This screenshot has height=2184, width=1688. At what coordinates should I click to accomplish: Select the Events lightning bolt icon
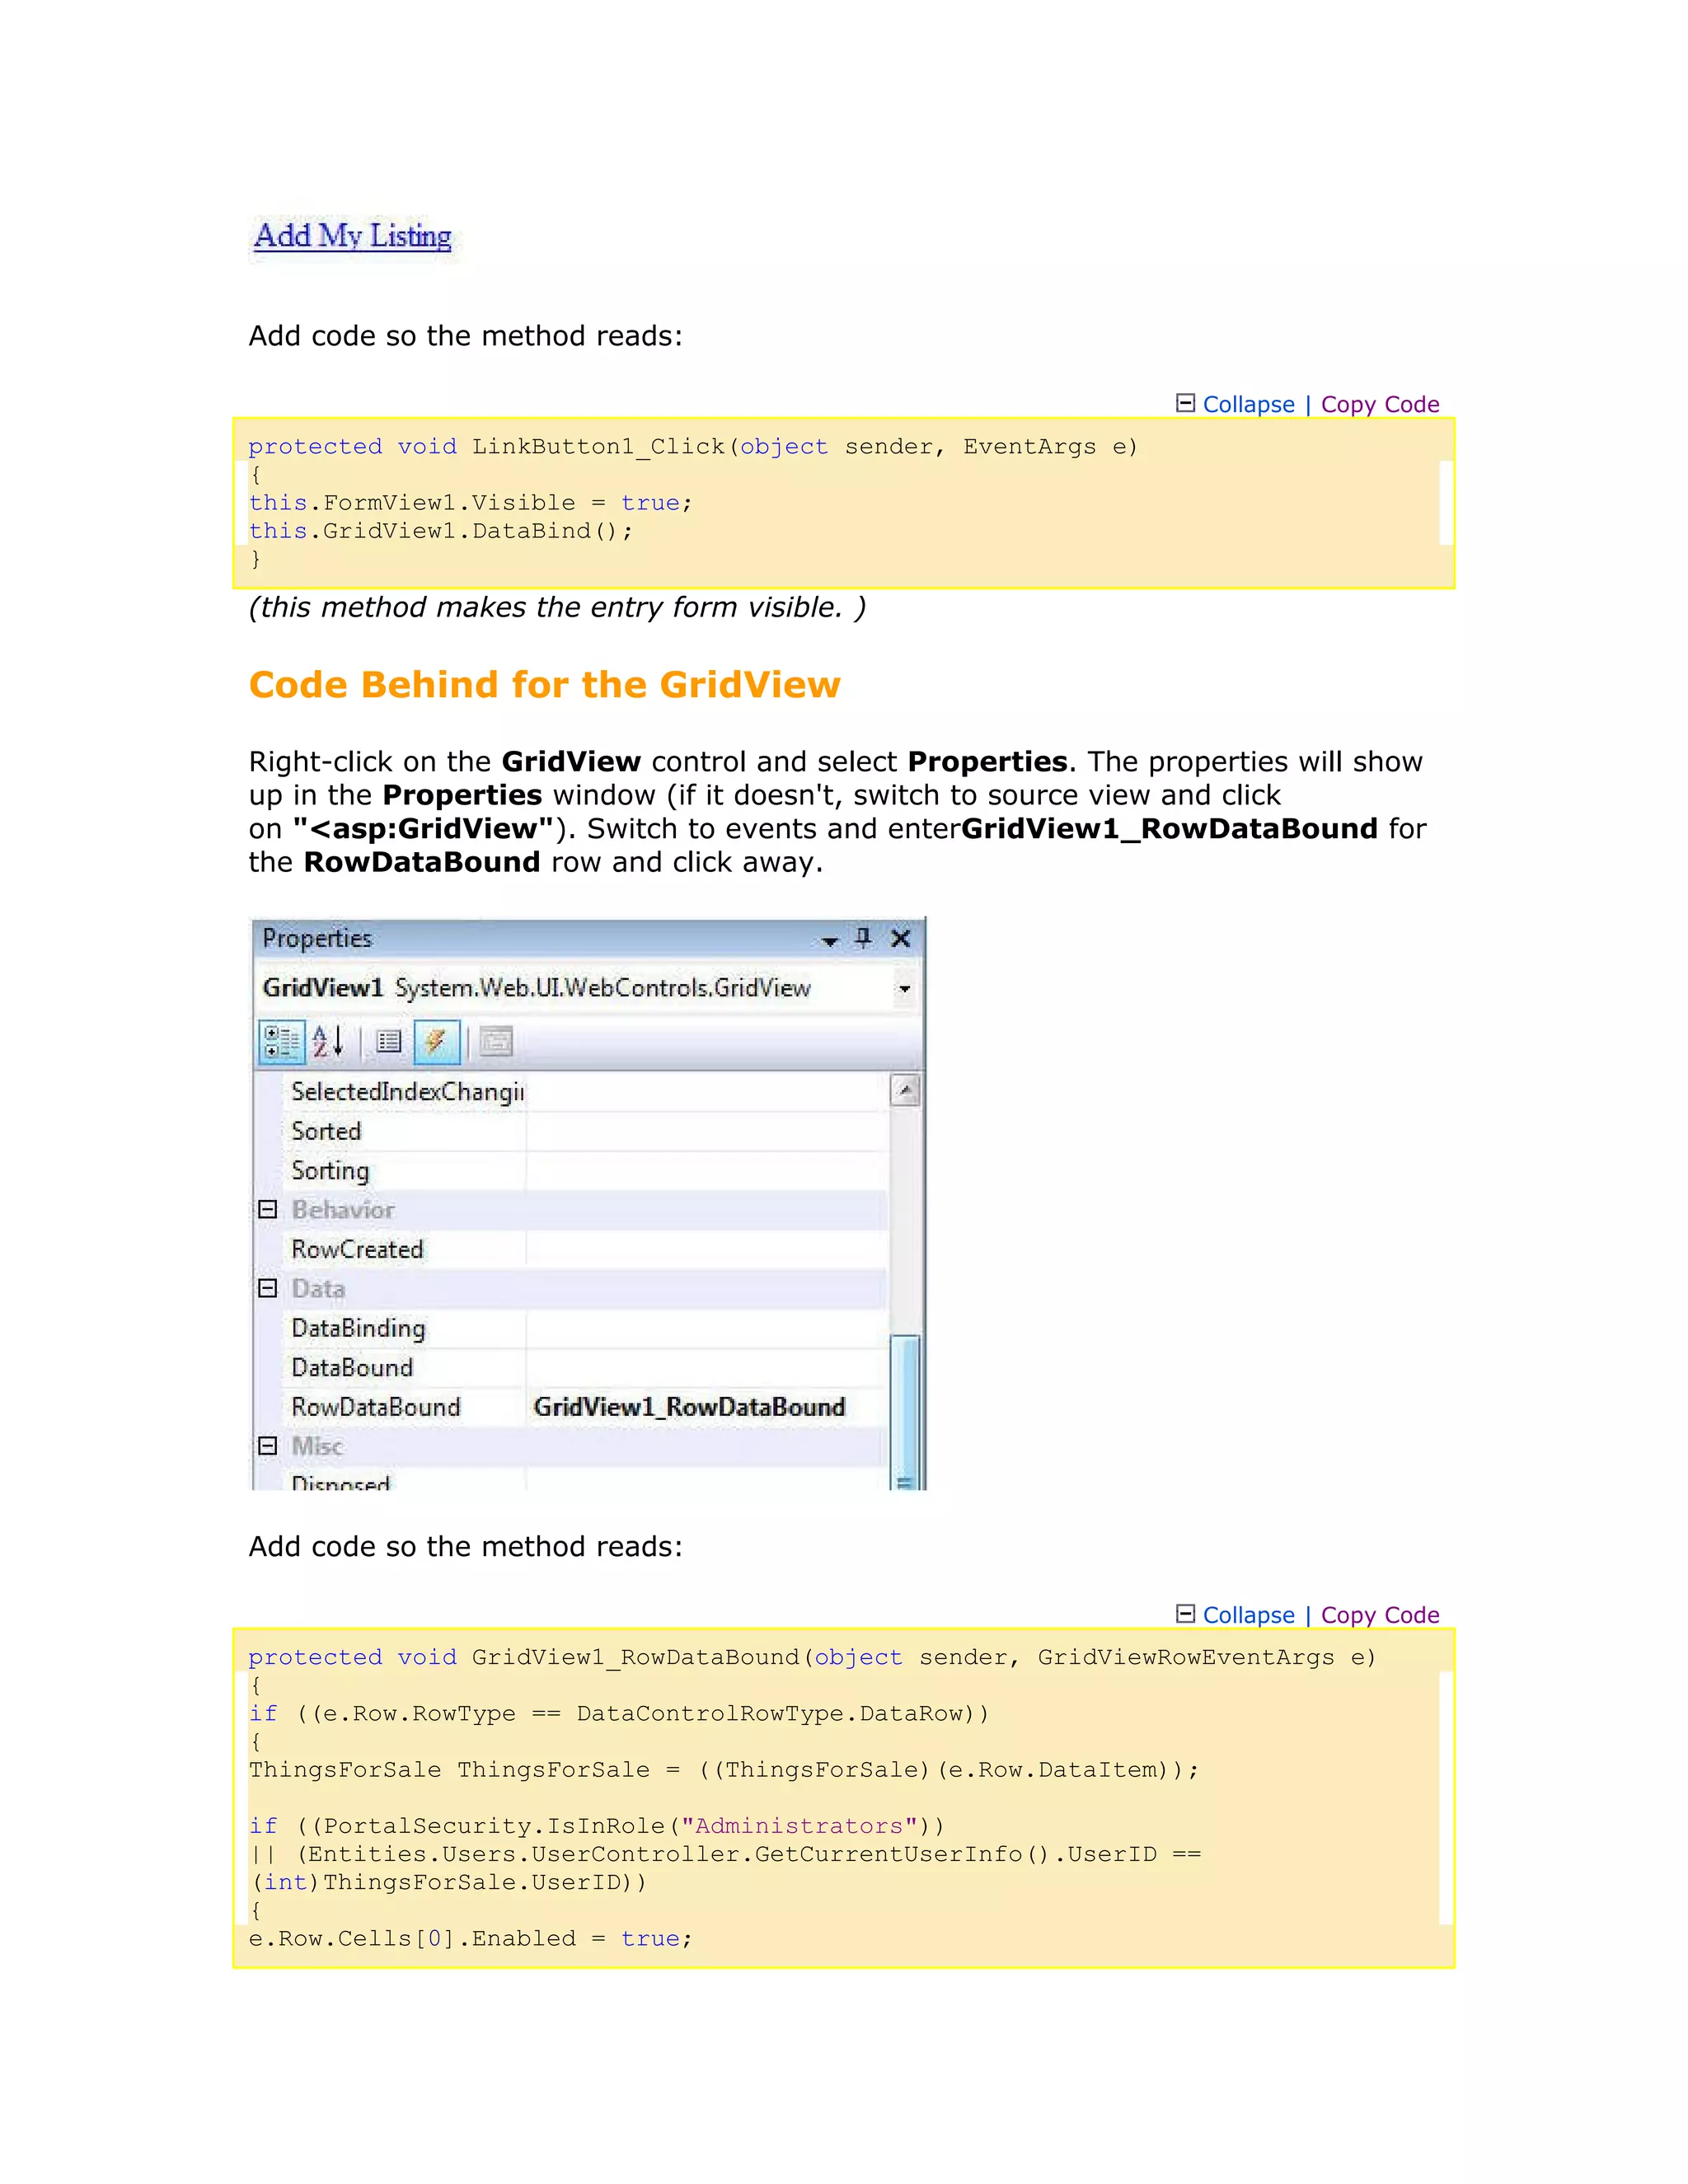coord(436,1042)
